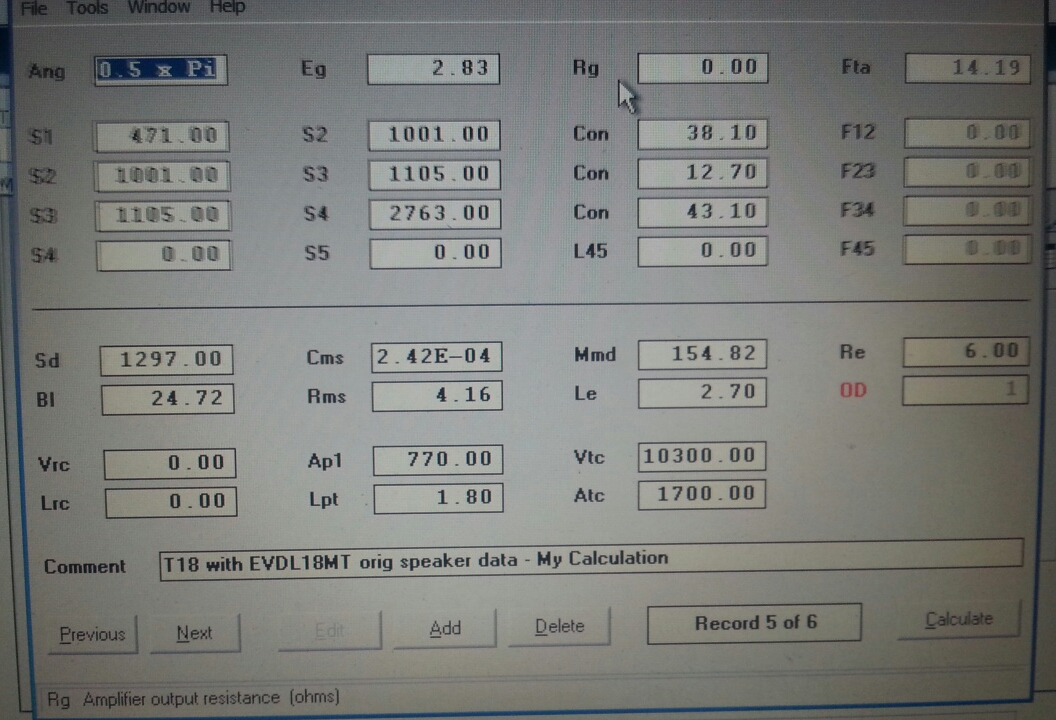Click the S3 field beside Con 12.70
The width and height of the screenshot is (1056, 720).
[x=435, y=175]
